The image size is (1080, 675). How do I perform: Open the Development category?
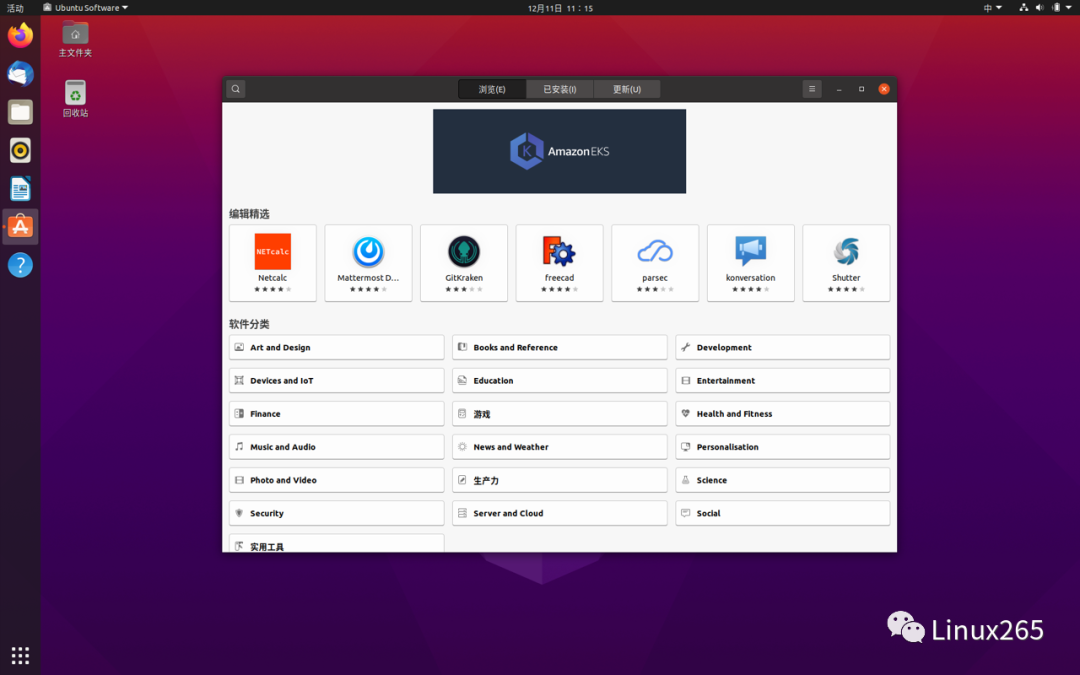point(782,347)
